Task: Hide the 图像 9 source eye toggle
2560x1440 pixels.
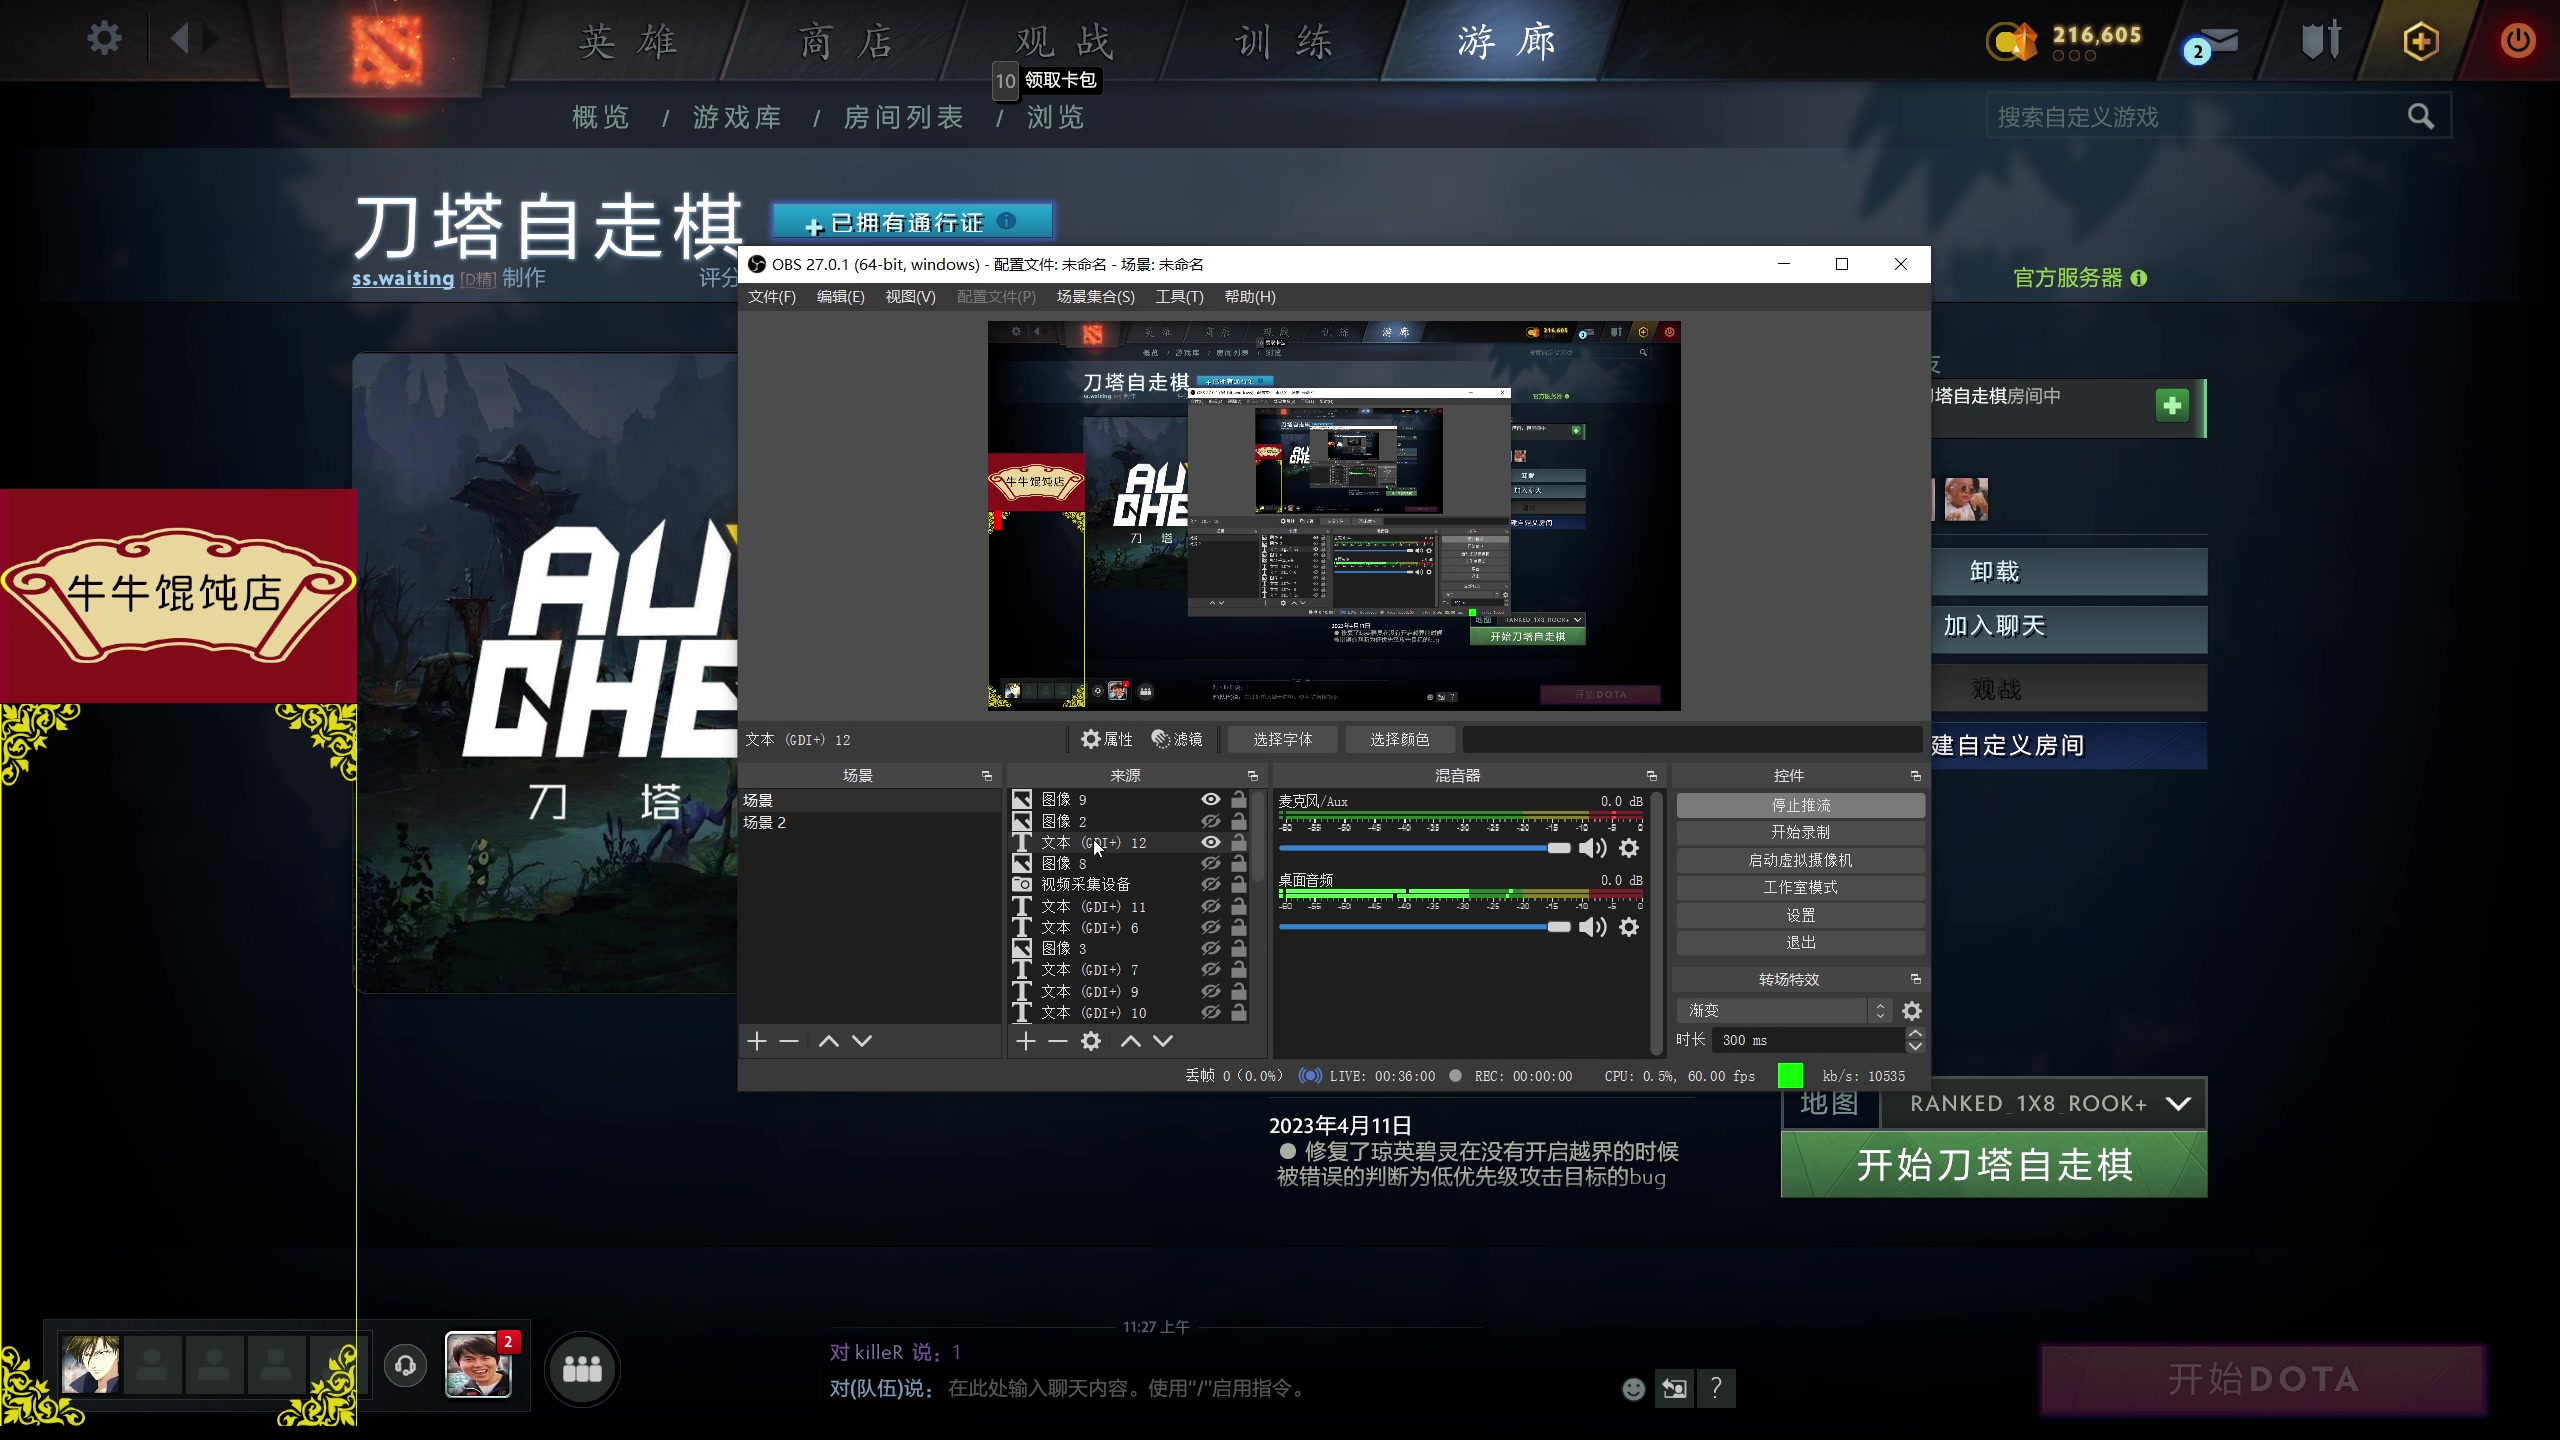Action: coord(1210,799)
